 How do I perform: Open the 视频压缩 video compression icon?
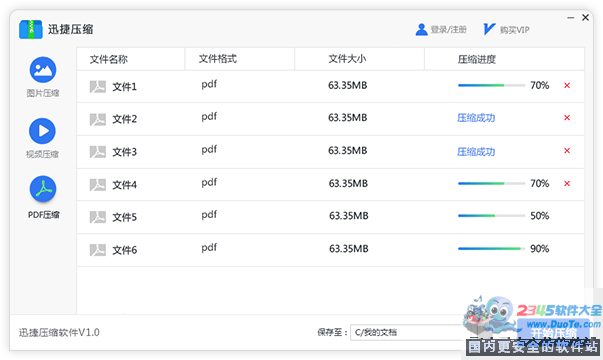coord(43,131)
